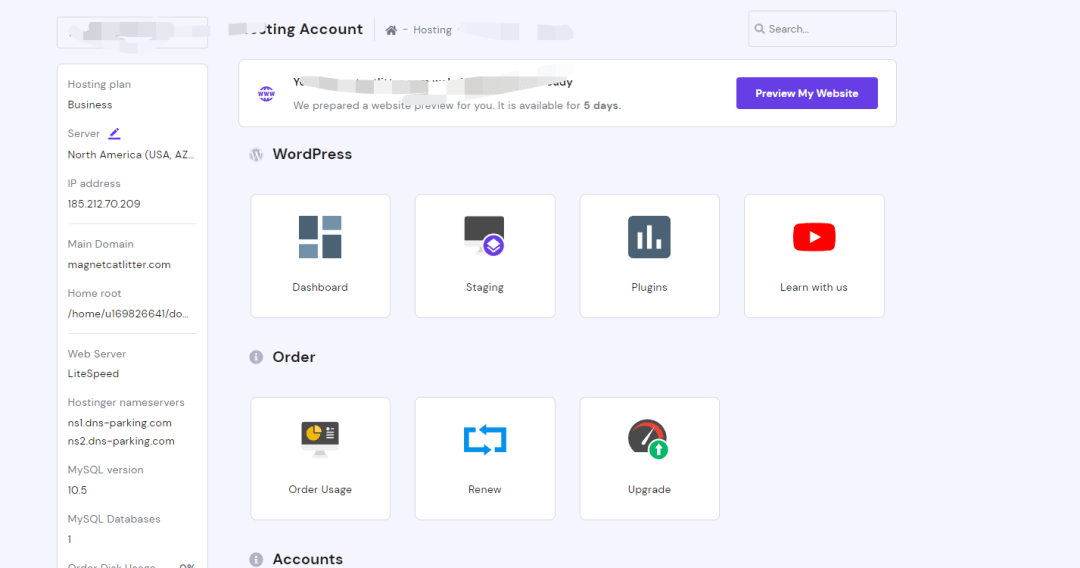Open the WordPress Dashboard tile icon
Screen dimensions: 1080x568
pyautogui.click(x=320, y=237)
